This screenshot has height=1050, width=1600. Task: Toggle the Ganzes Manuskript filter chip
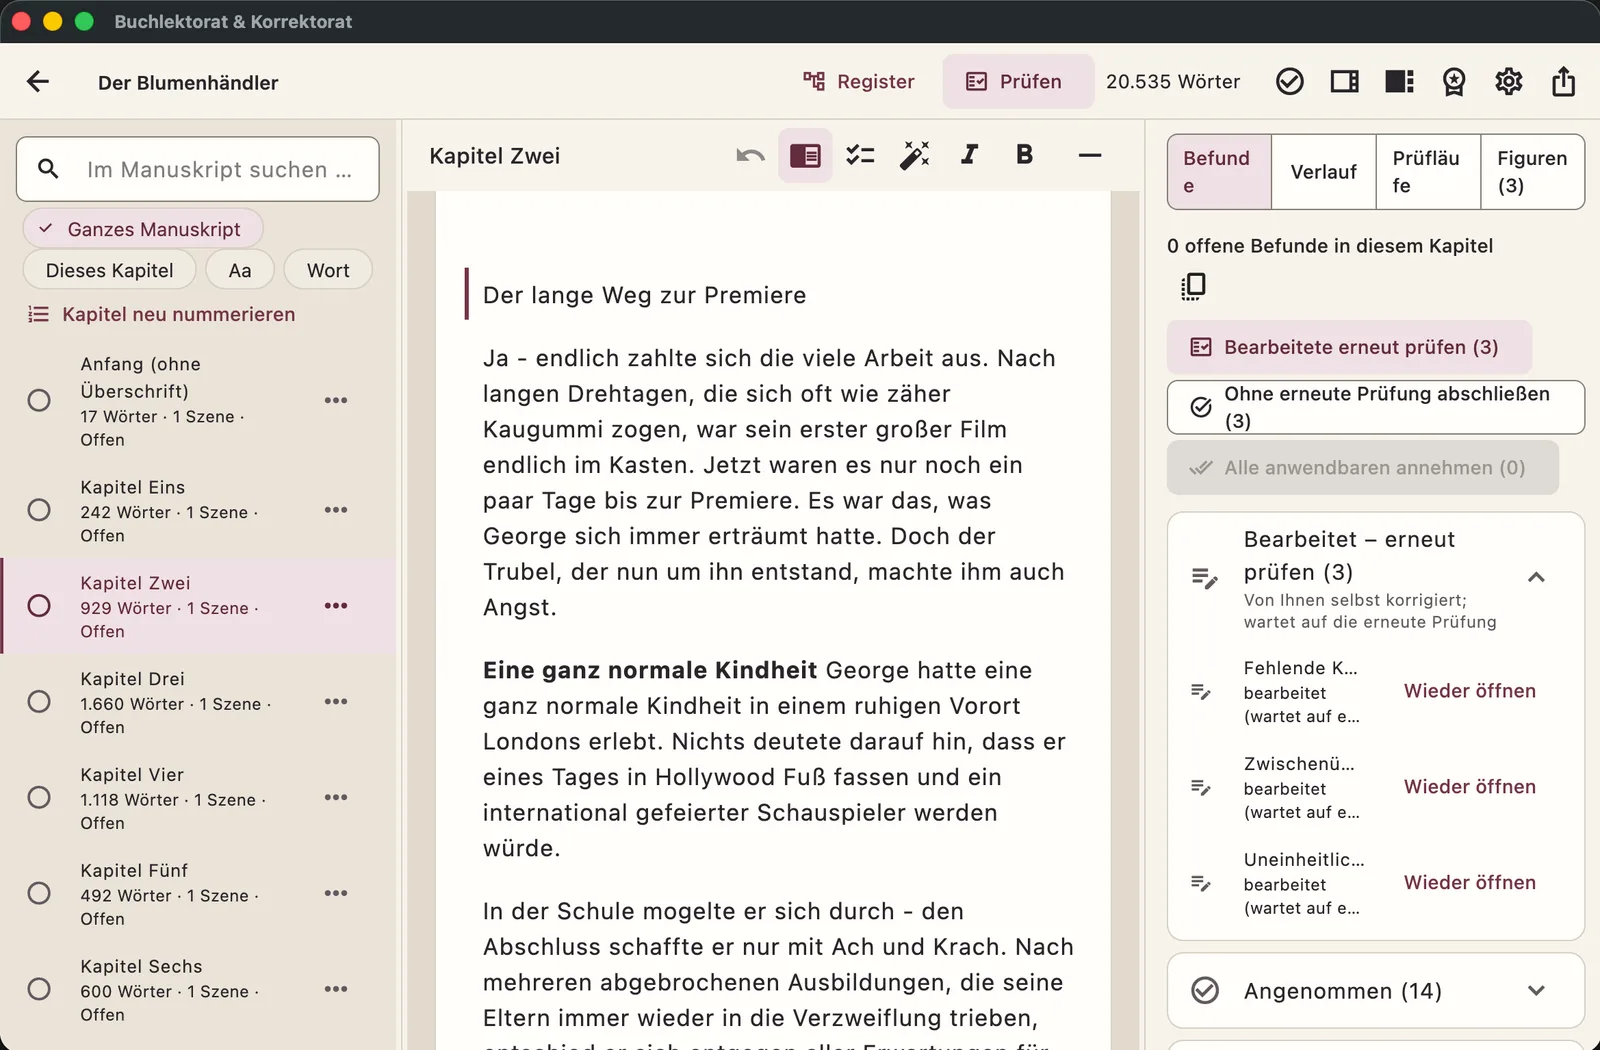pos(143,229)
